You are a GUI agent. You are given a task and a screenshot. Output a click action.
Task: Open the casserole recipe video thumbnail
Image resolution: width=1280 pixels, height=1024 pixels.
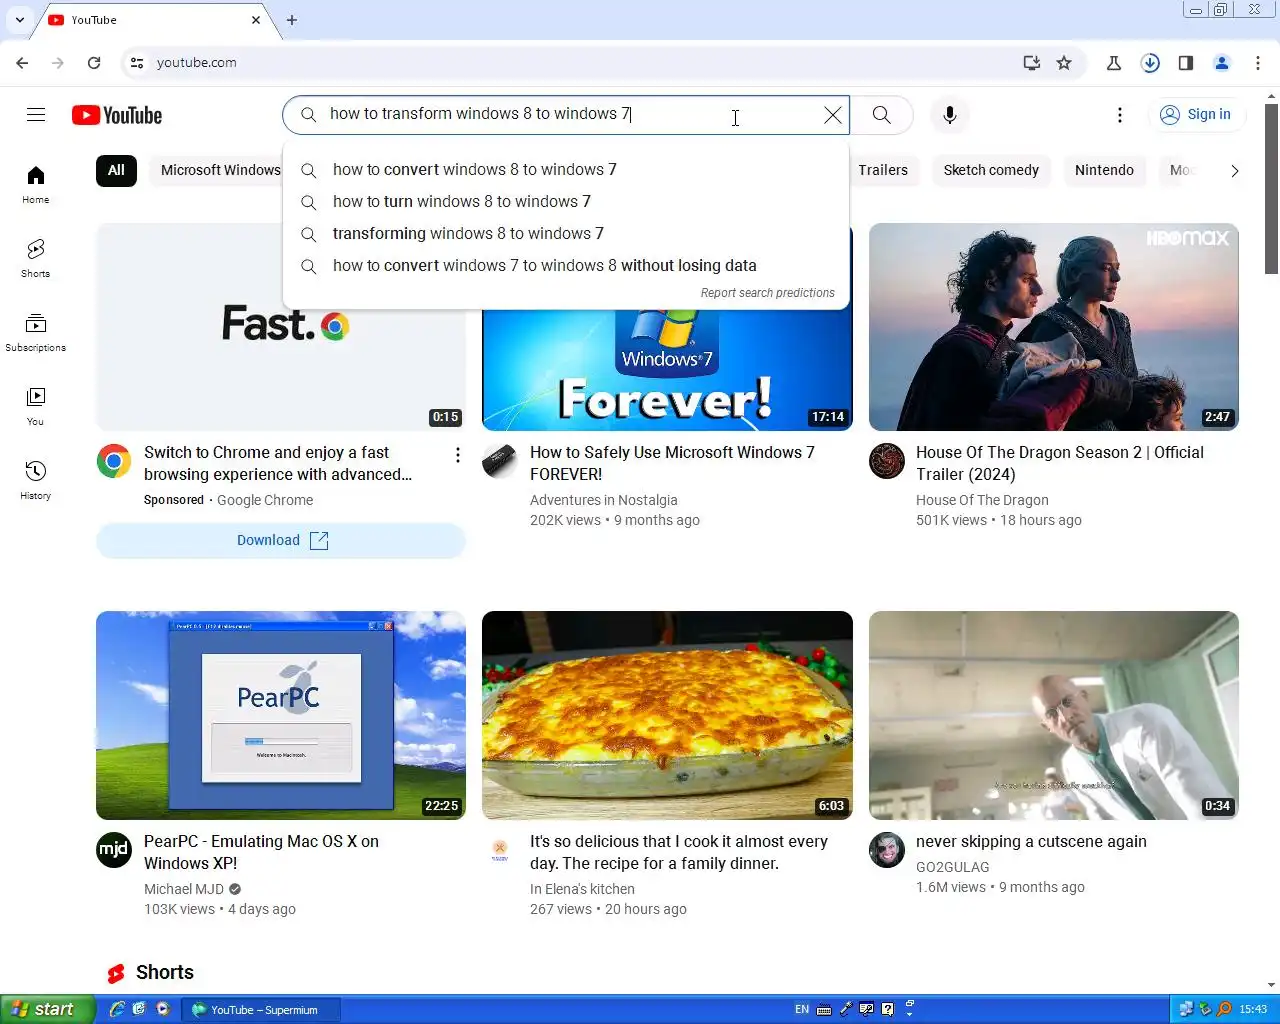(x=667, y=715)
